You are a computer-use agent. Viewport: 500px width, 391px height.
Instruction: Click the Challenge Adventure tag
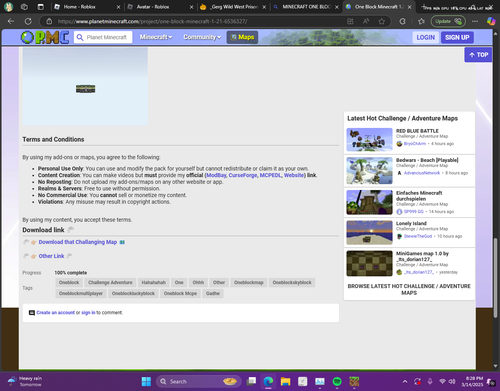click(110, 283)
